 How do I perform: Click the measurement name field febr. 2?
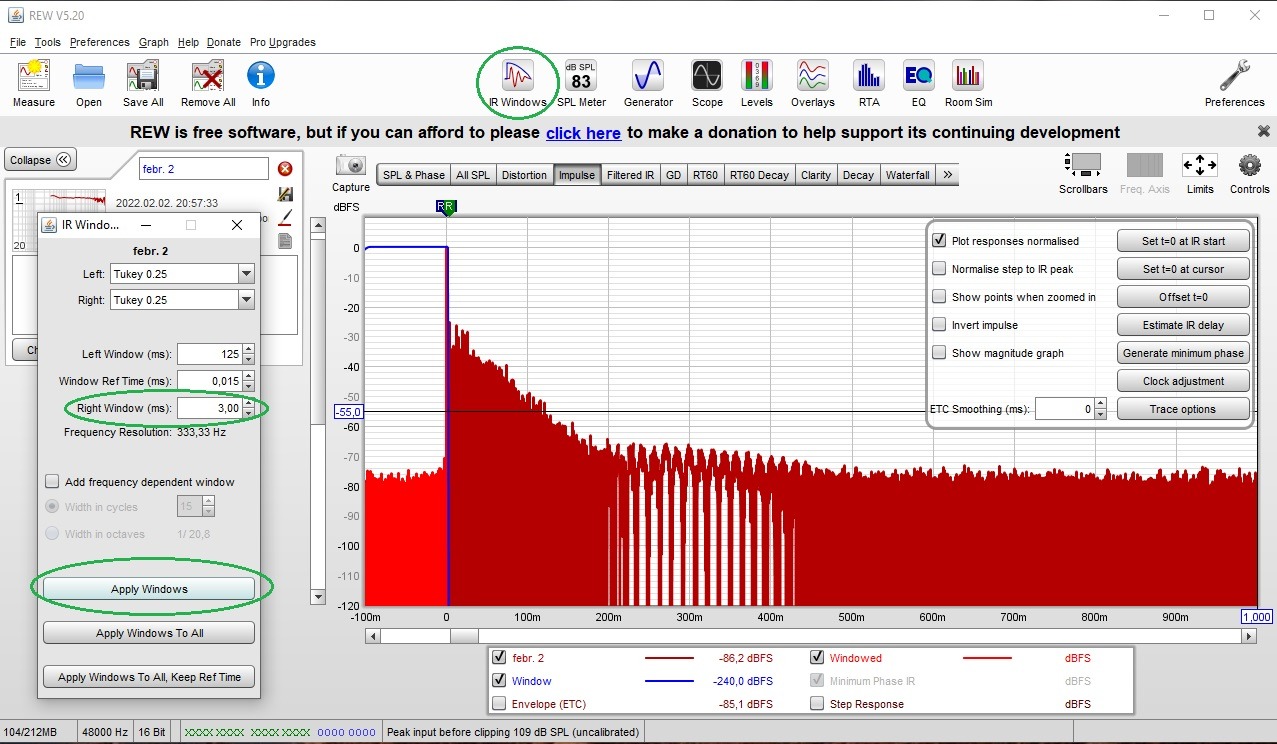click(x=204, y=169)
